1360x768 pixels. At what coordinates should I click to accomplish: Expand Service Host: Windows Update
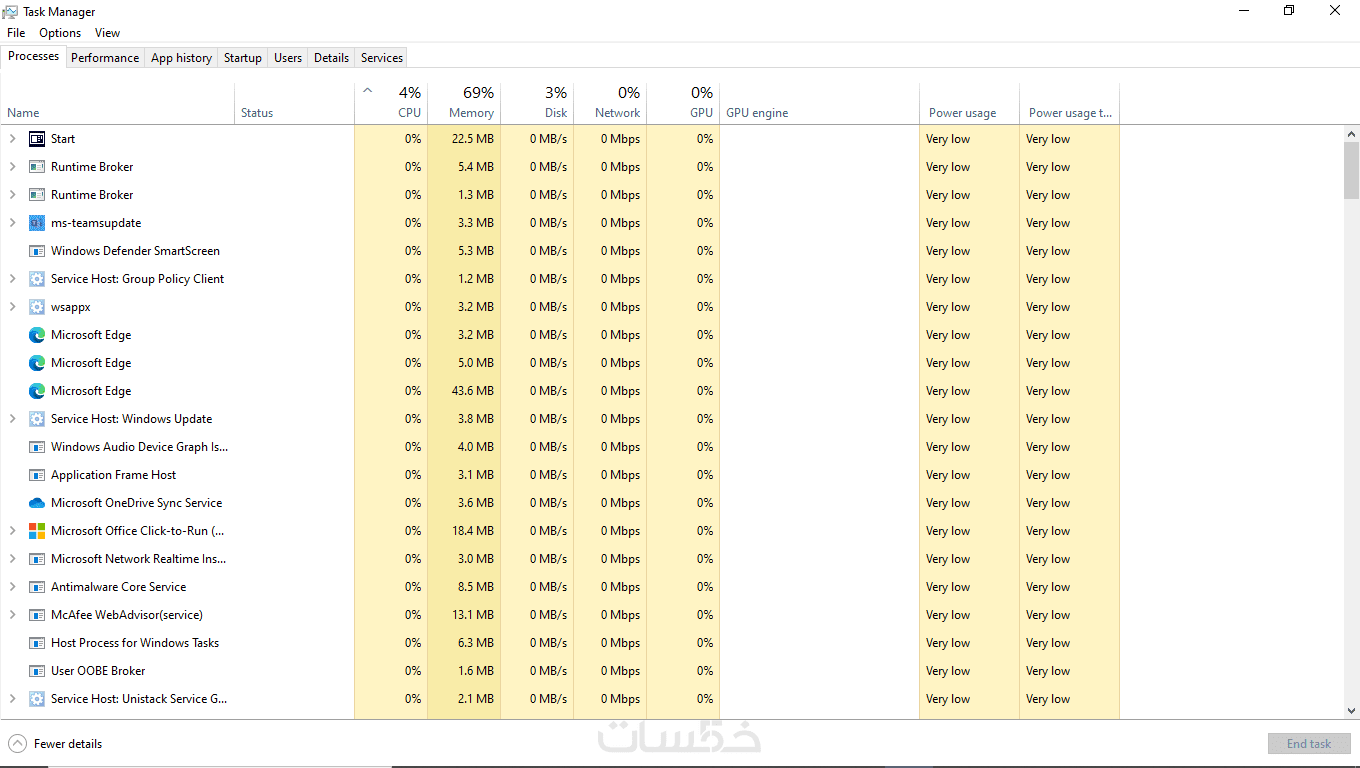pyautogui.click(x=13, y=419)
